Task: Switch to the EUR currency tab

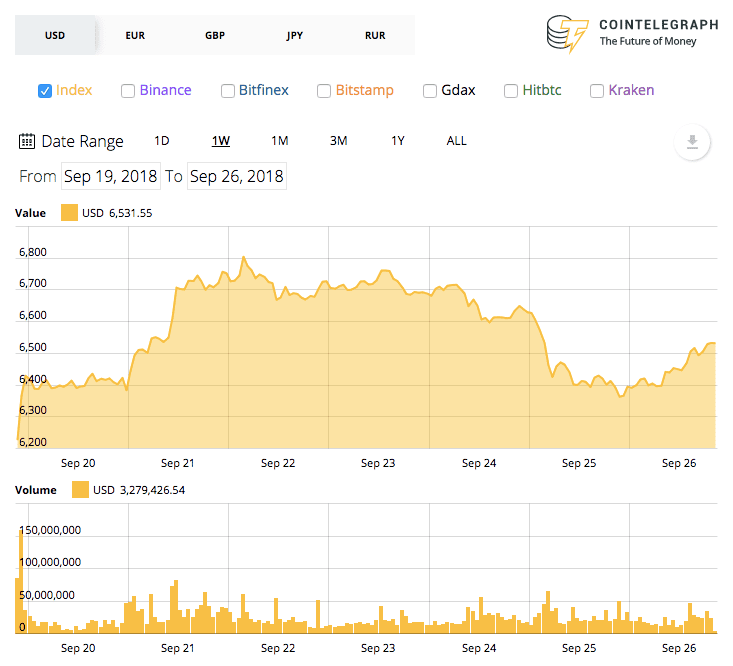Action: [x=135, y=35]
